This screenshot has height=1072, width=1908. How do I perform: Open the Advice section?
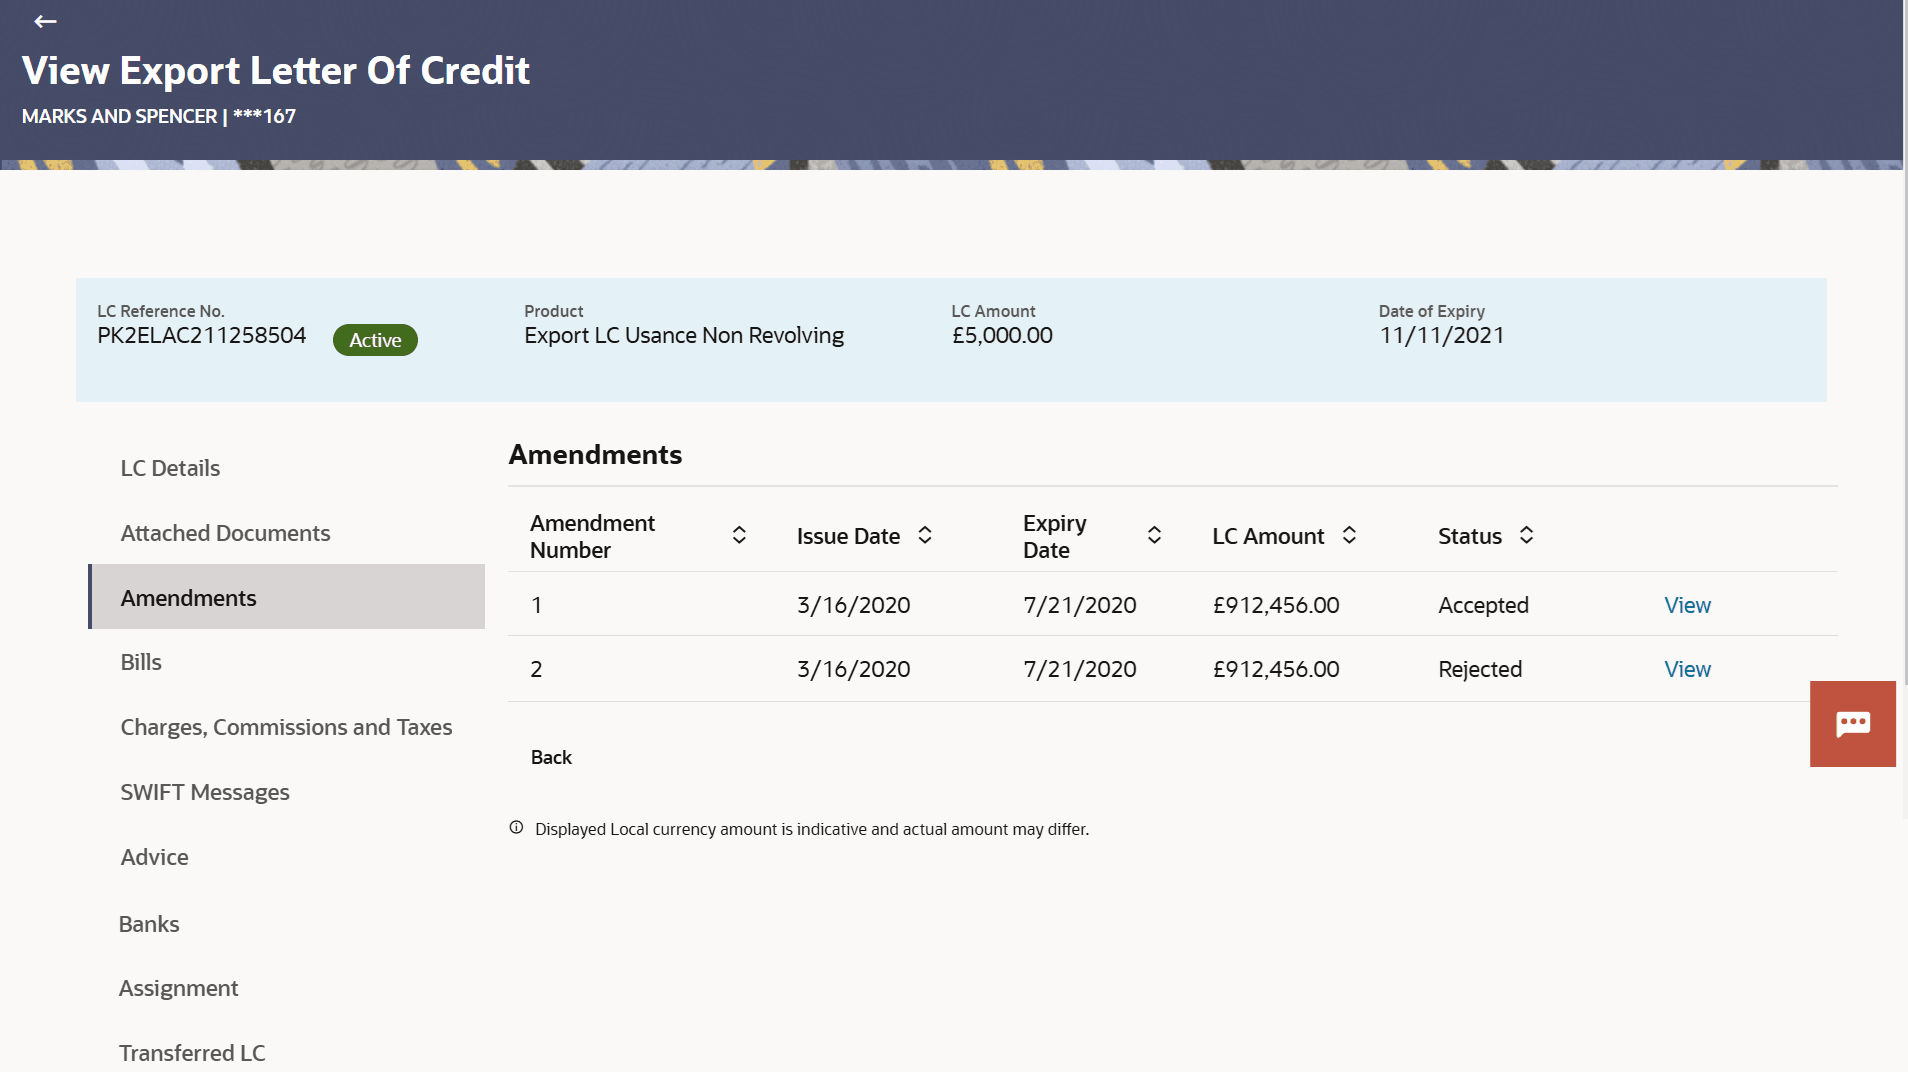(154, 857)
